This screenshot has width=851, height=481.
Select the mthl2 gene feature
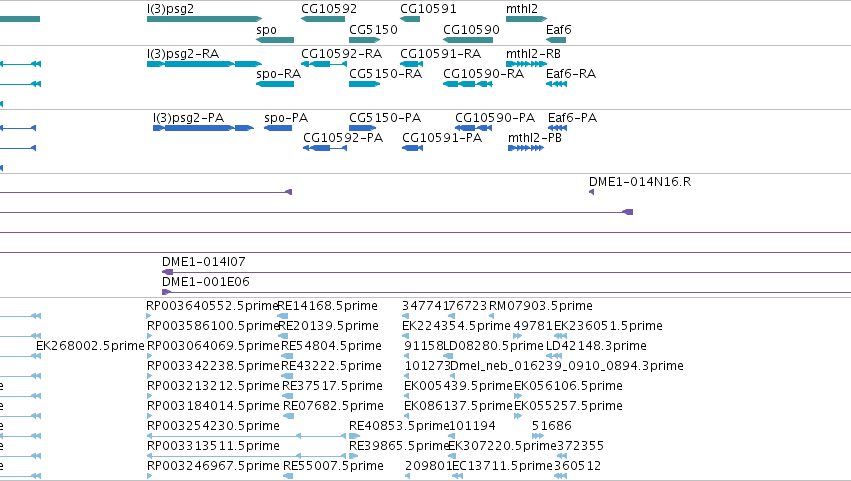[526, 19]
